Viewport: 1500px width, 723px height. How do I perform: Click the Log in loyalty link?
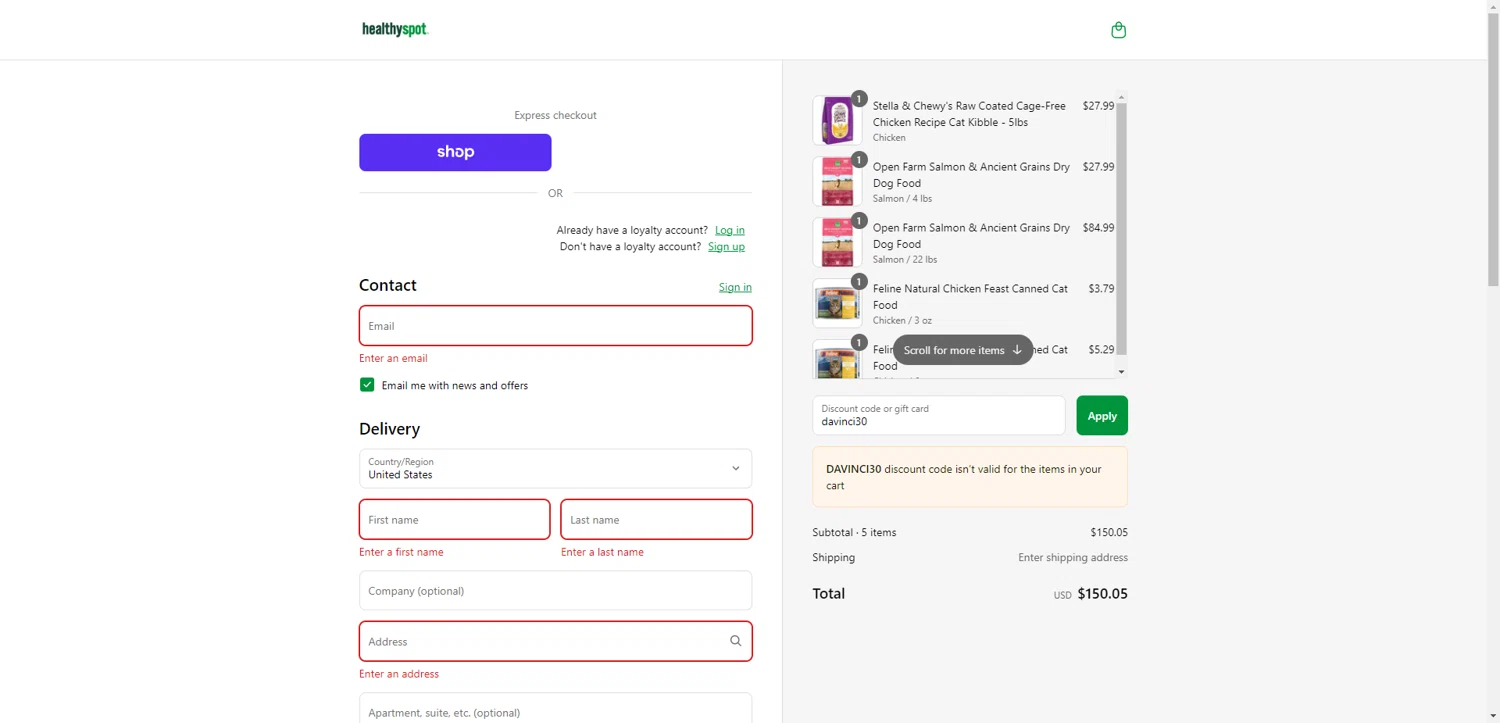729,230
